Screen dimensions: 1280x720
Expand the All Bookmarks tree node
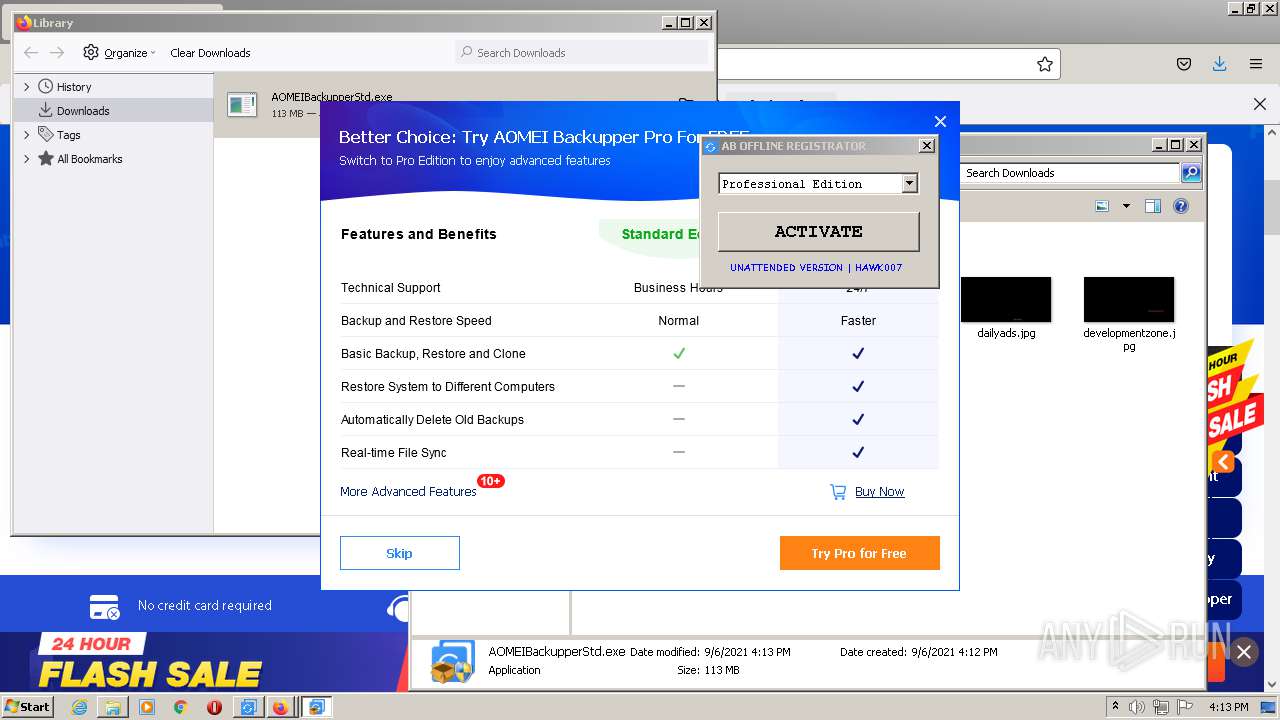coord(27,159)
